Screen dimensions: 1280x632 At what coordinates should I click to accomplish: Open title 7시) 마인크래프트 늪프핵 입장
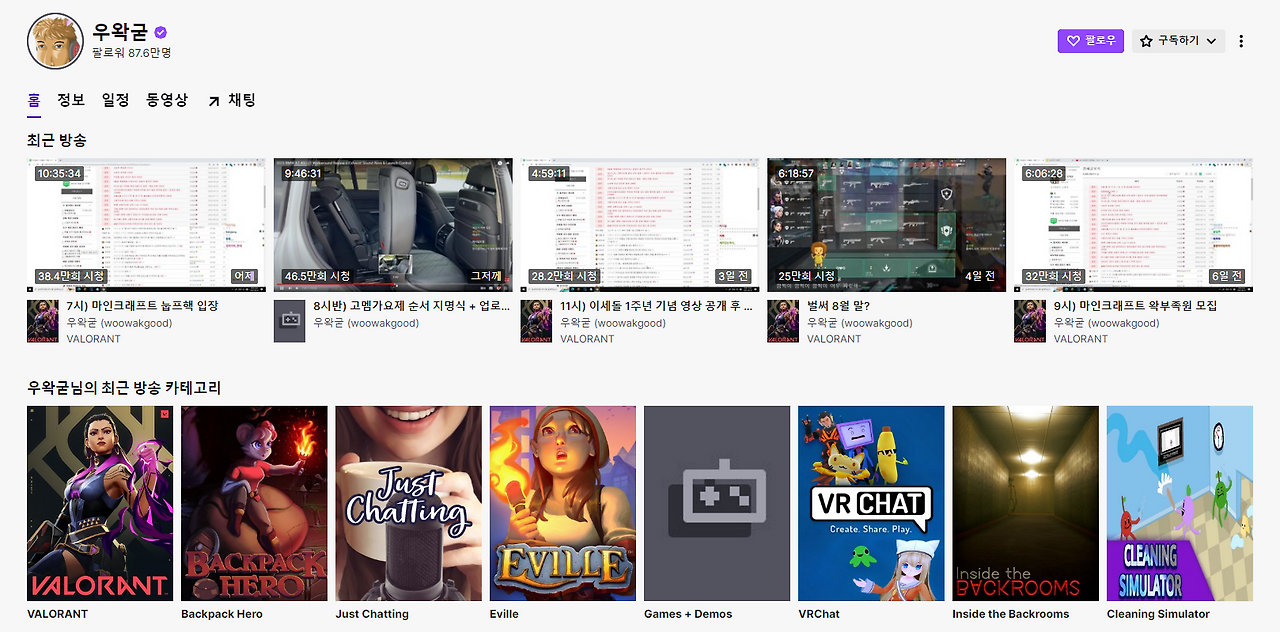pyautogui.click(x=142, y=306)
